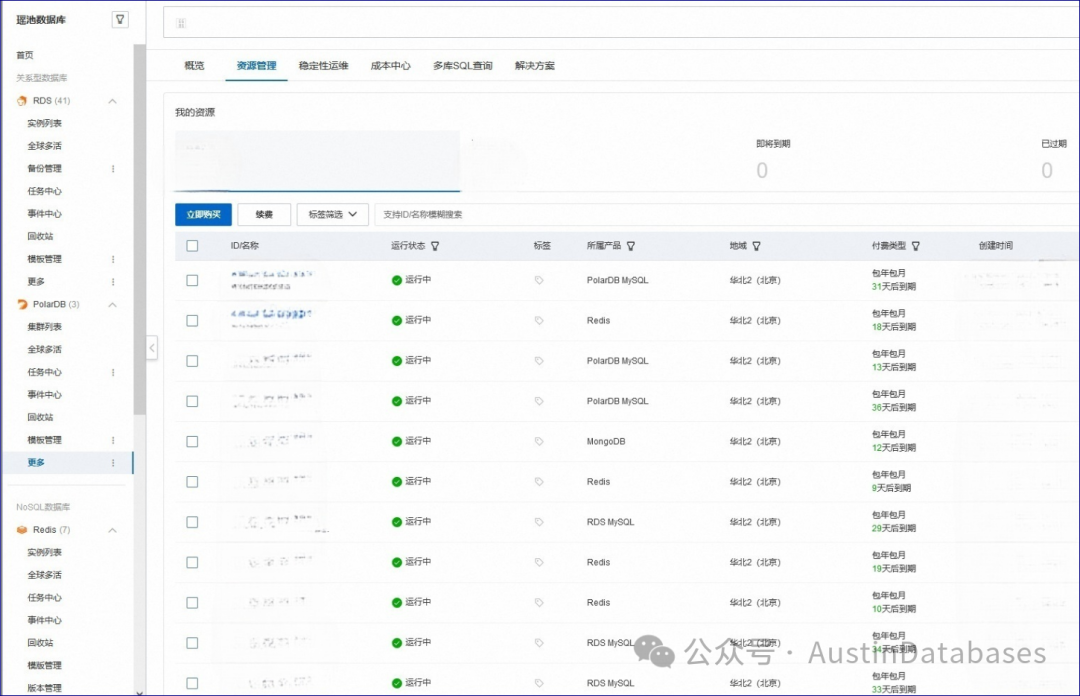Click the tag icon in the 31天后到期 row
Screen dimensions: 1080x696
tap(539, 280)
